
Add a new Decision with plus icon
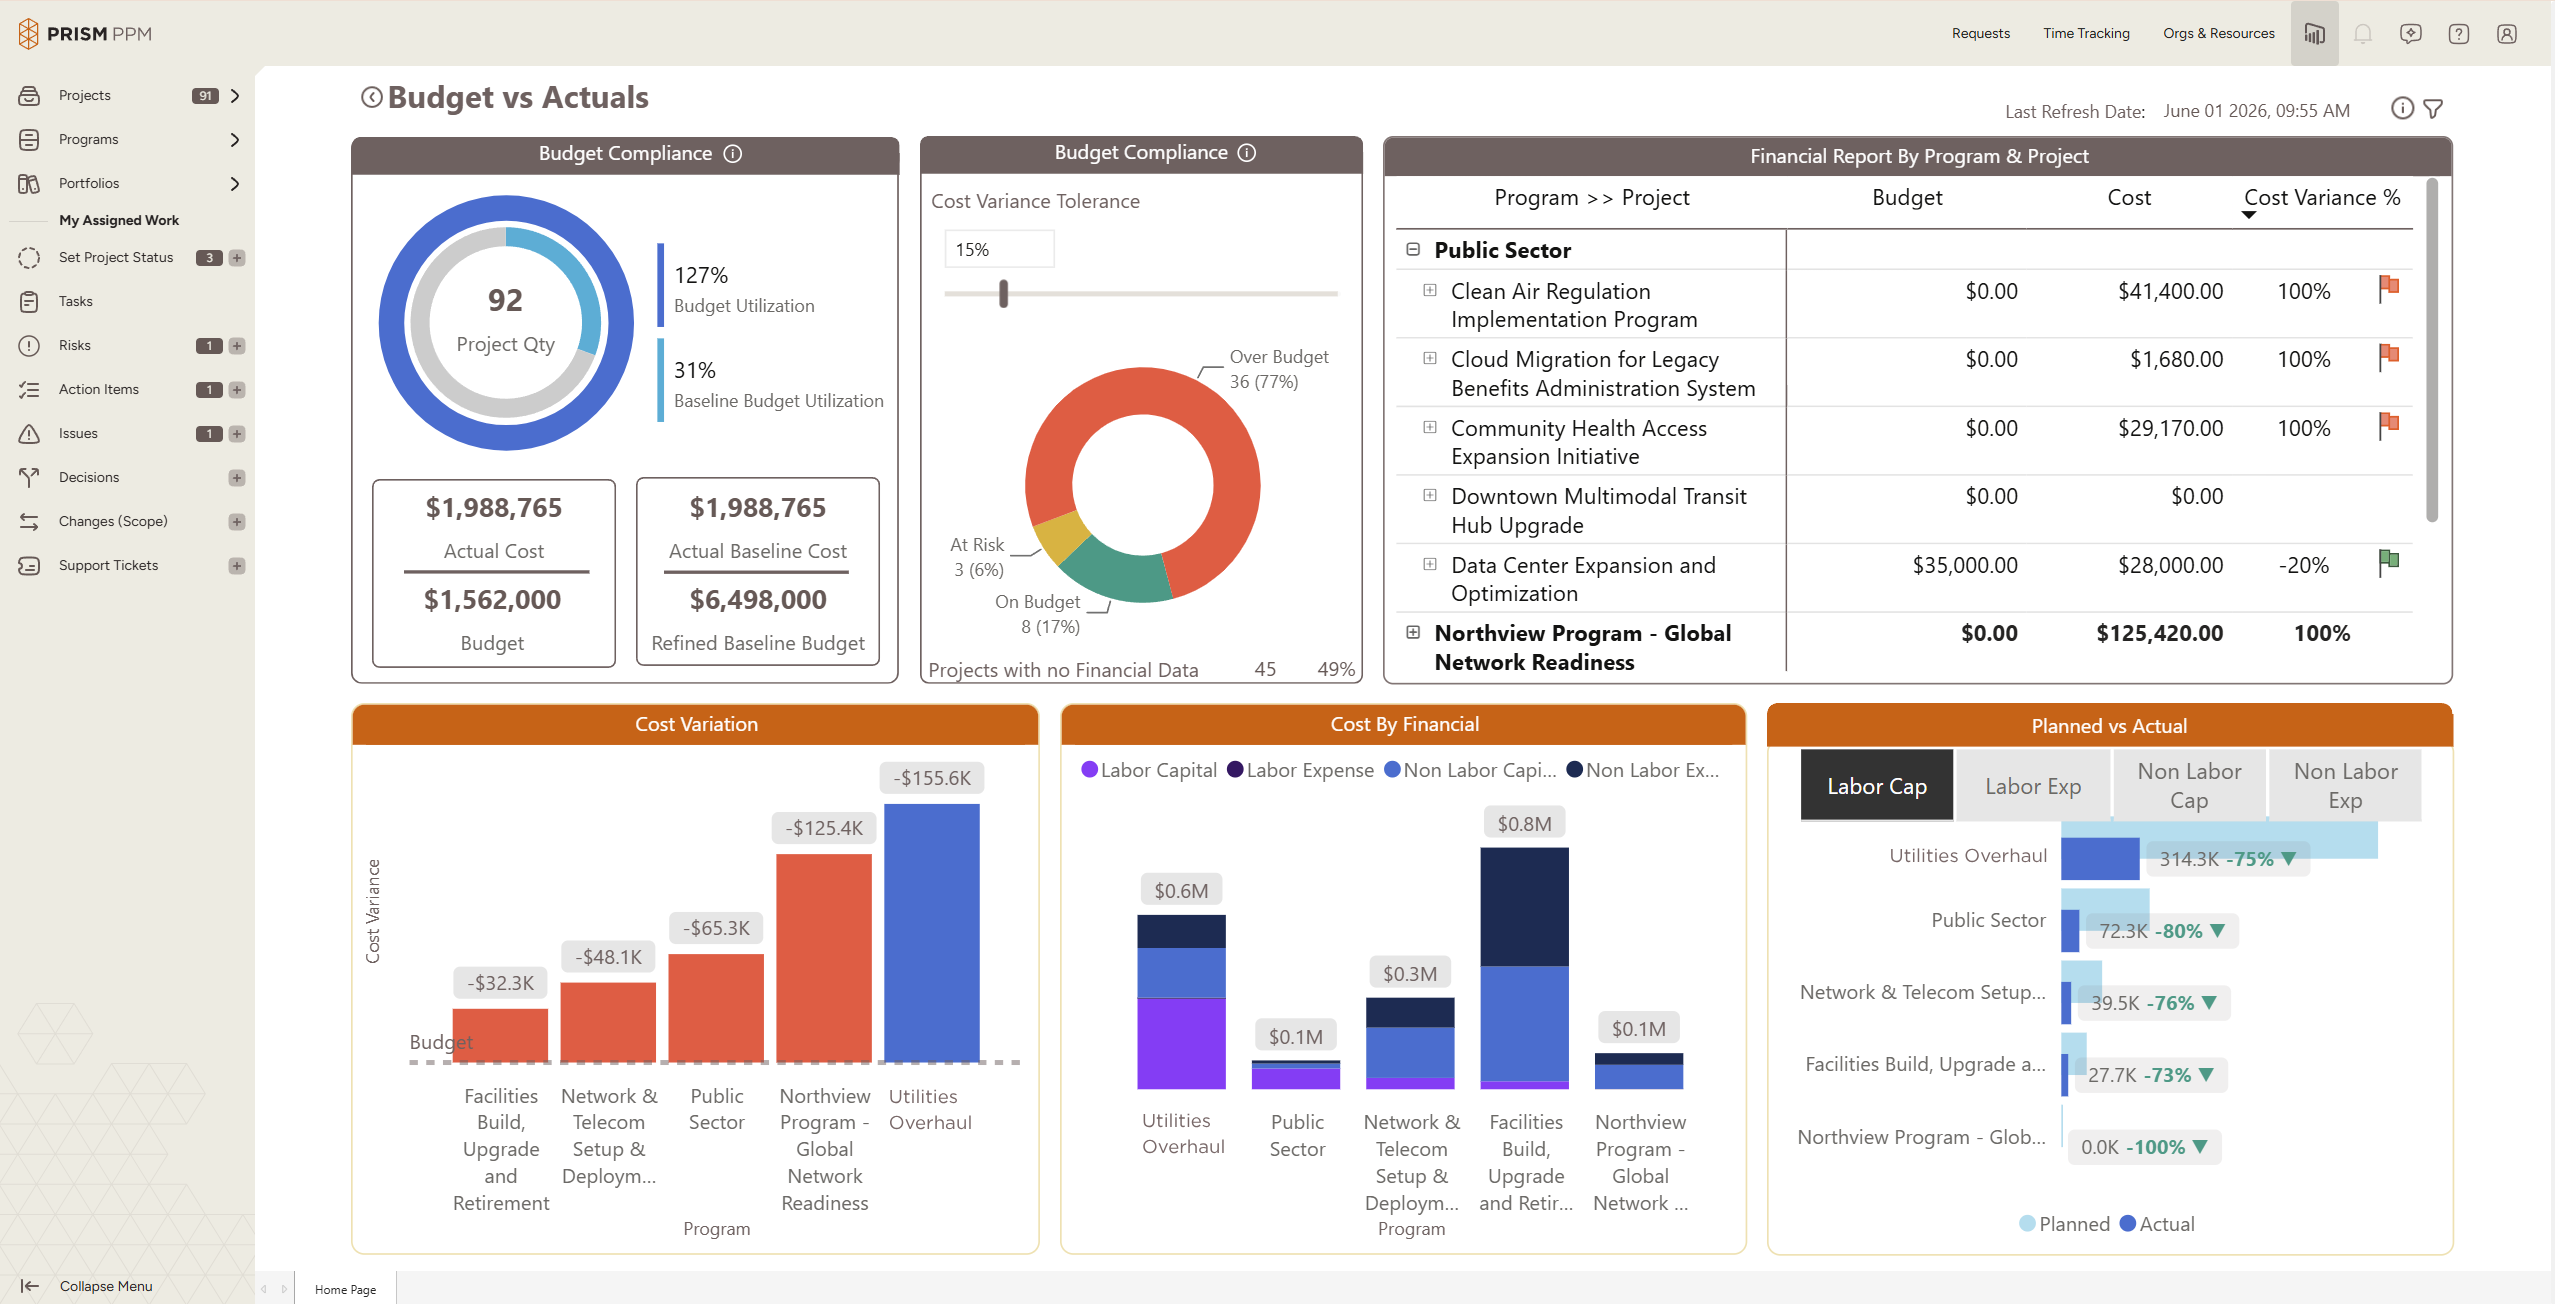point(237,477)
